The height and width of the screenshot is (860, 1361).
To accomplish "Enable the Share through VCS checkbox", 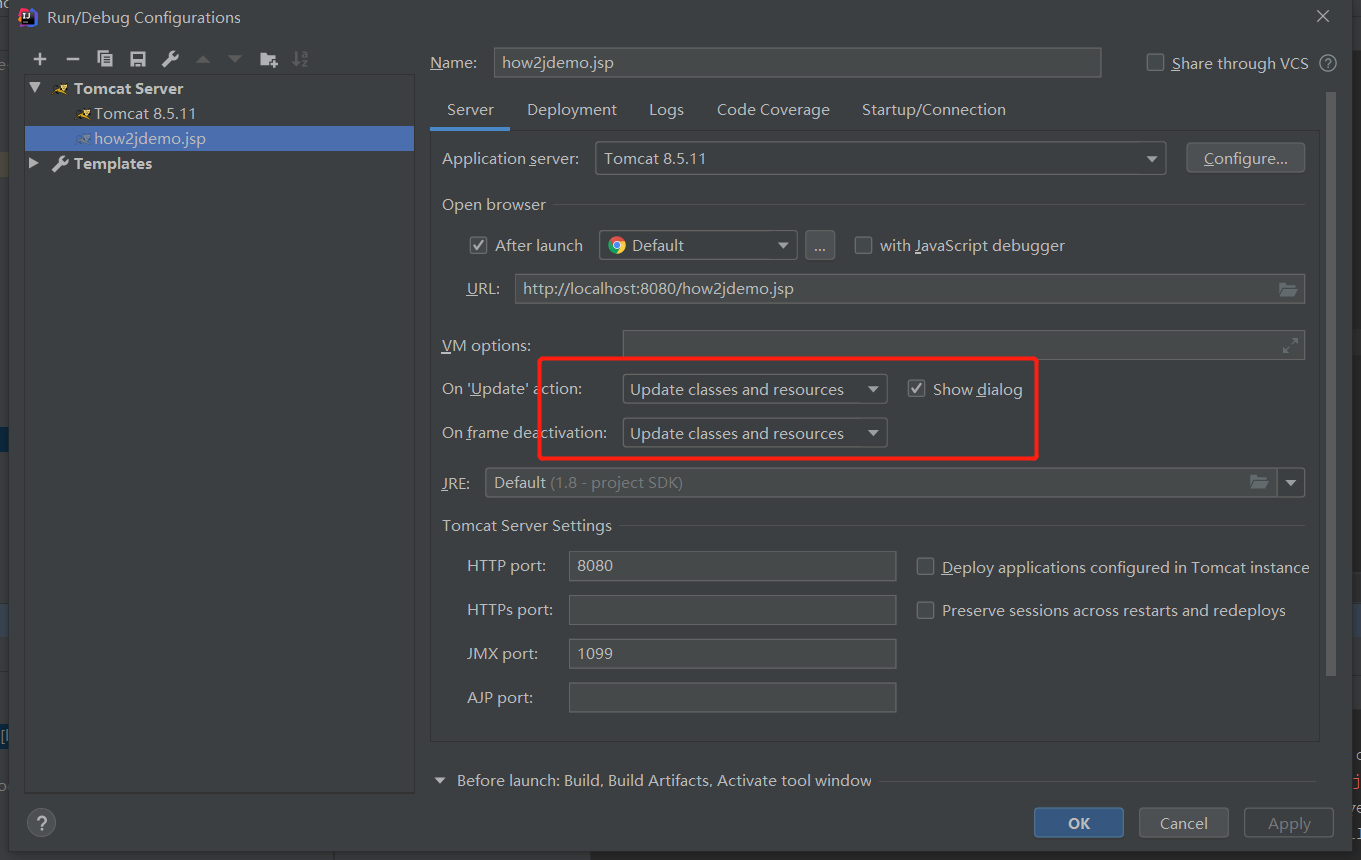I will pos(1155,62).
